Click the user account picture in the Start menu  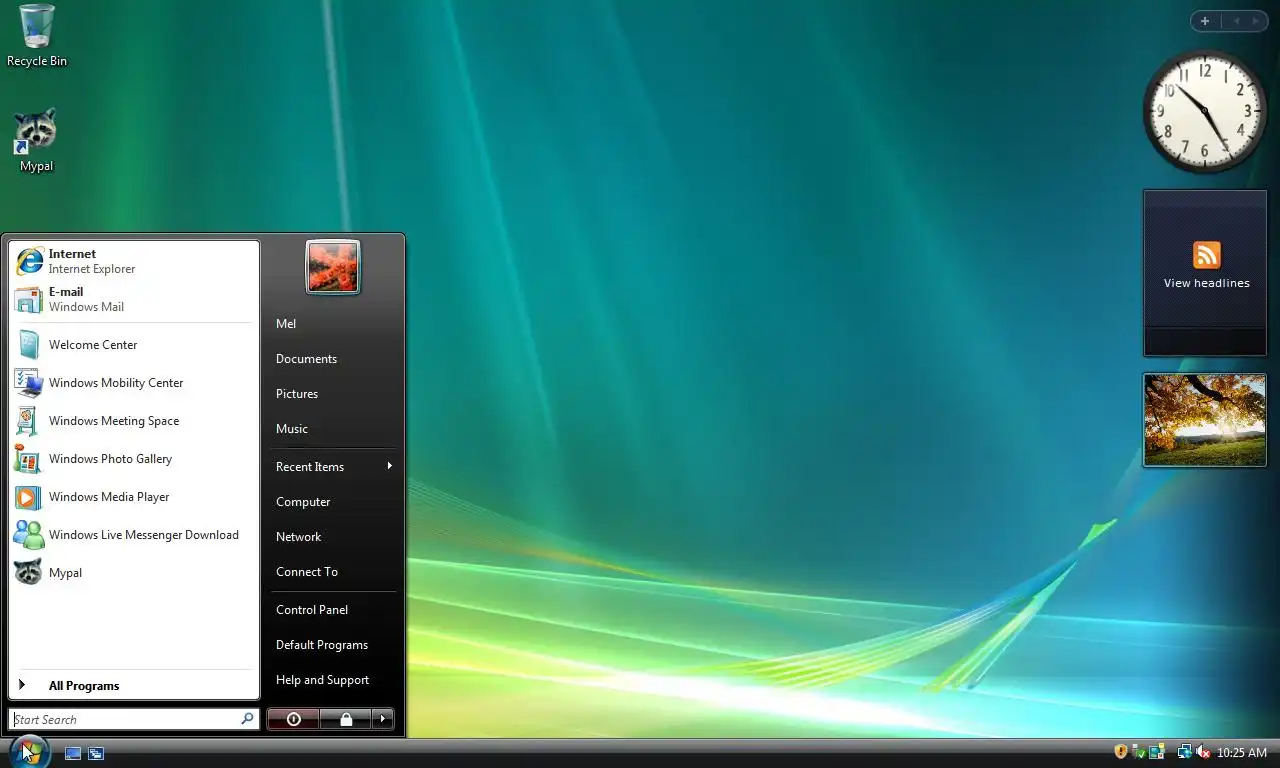pos(333,267)
